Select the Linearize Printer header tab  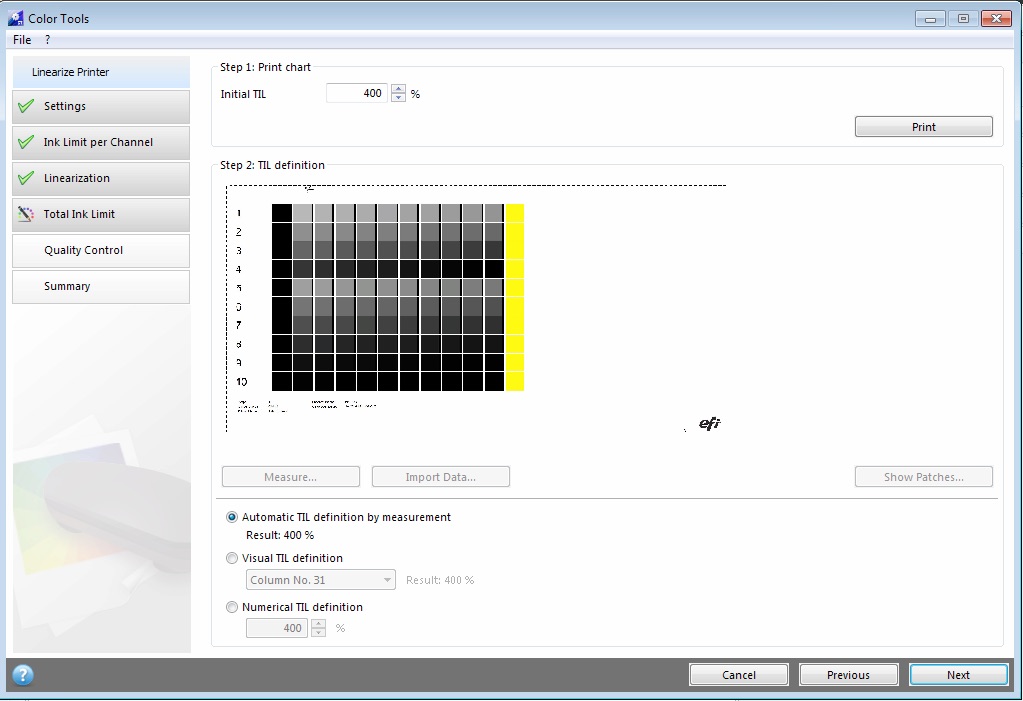pos(101,72)
